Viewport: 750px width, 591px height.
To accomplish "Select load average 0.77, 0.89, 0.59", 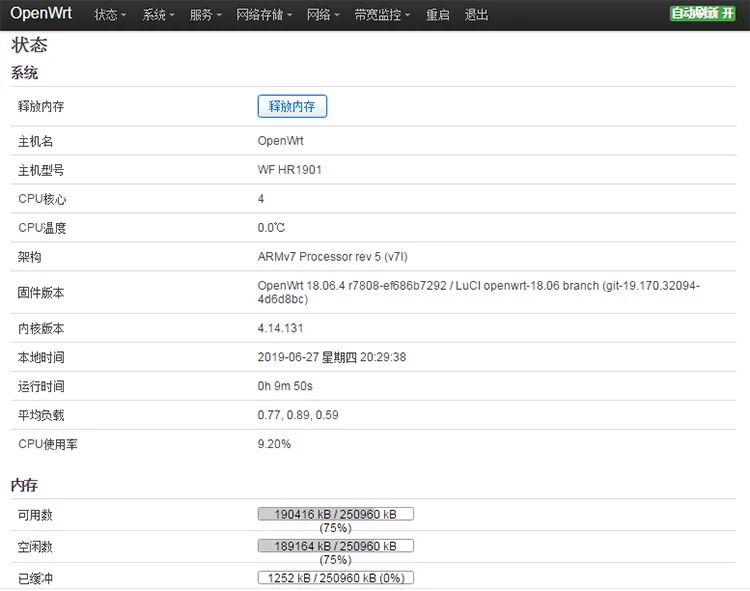I will pos(298,415).
